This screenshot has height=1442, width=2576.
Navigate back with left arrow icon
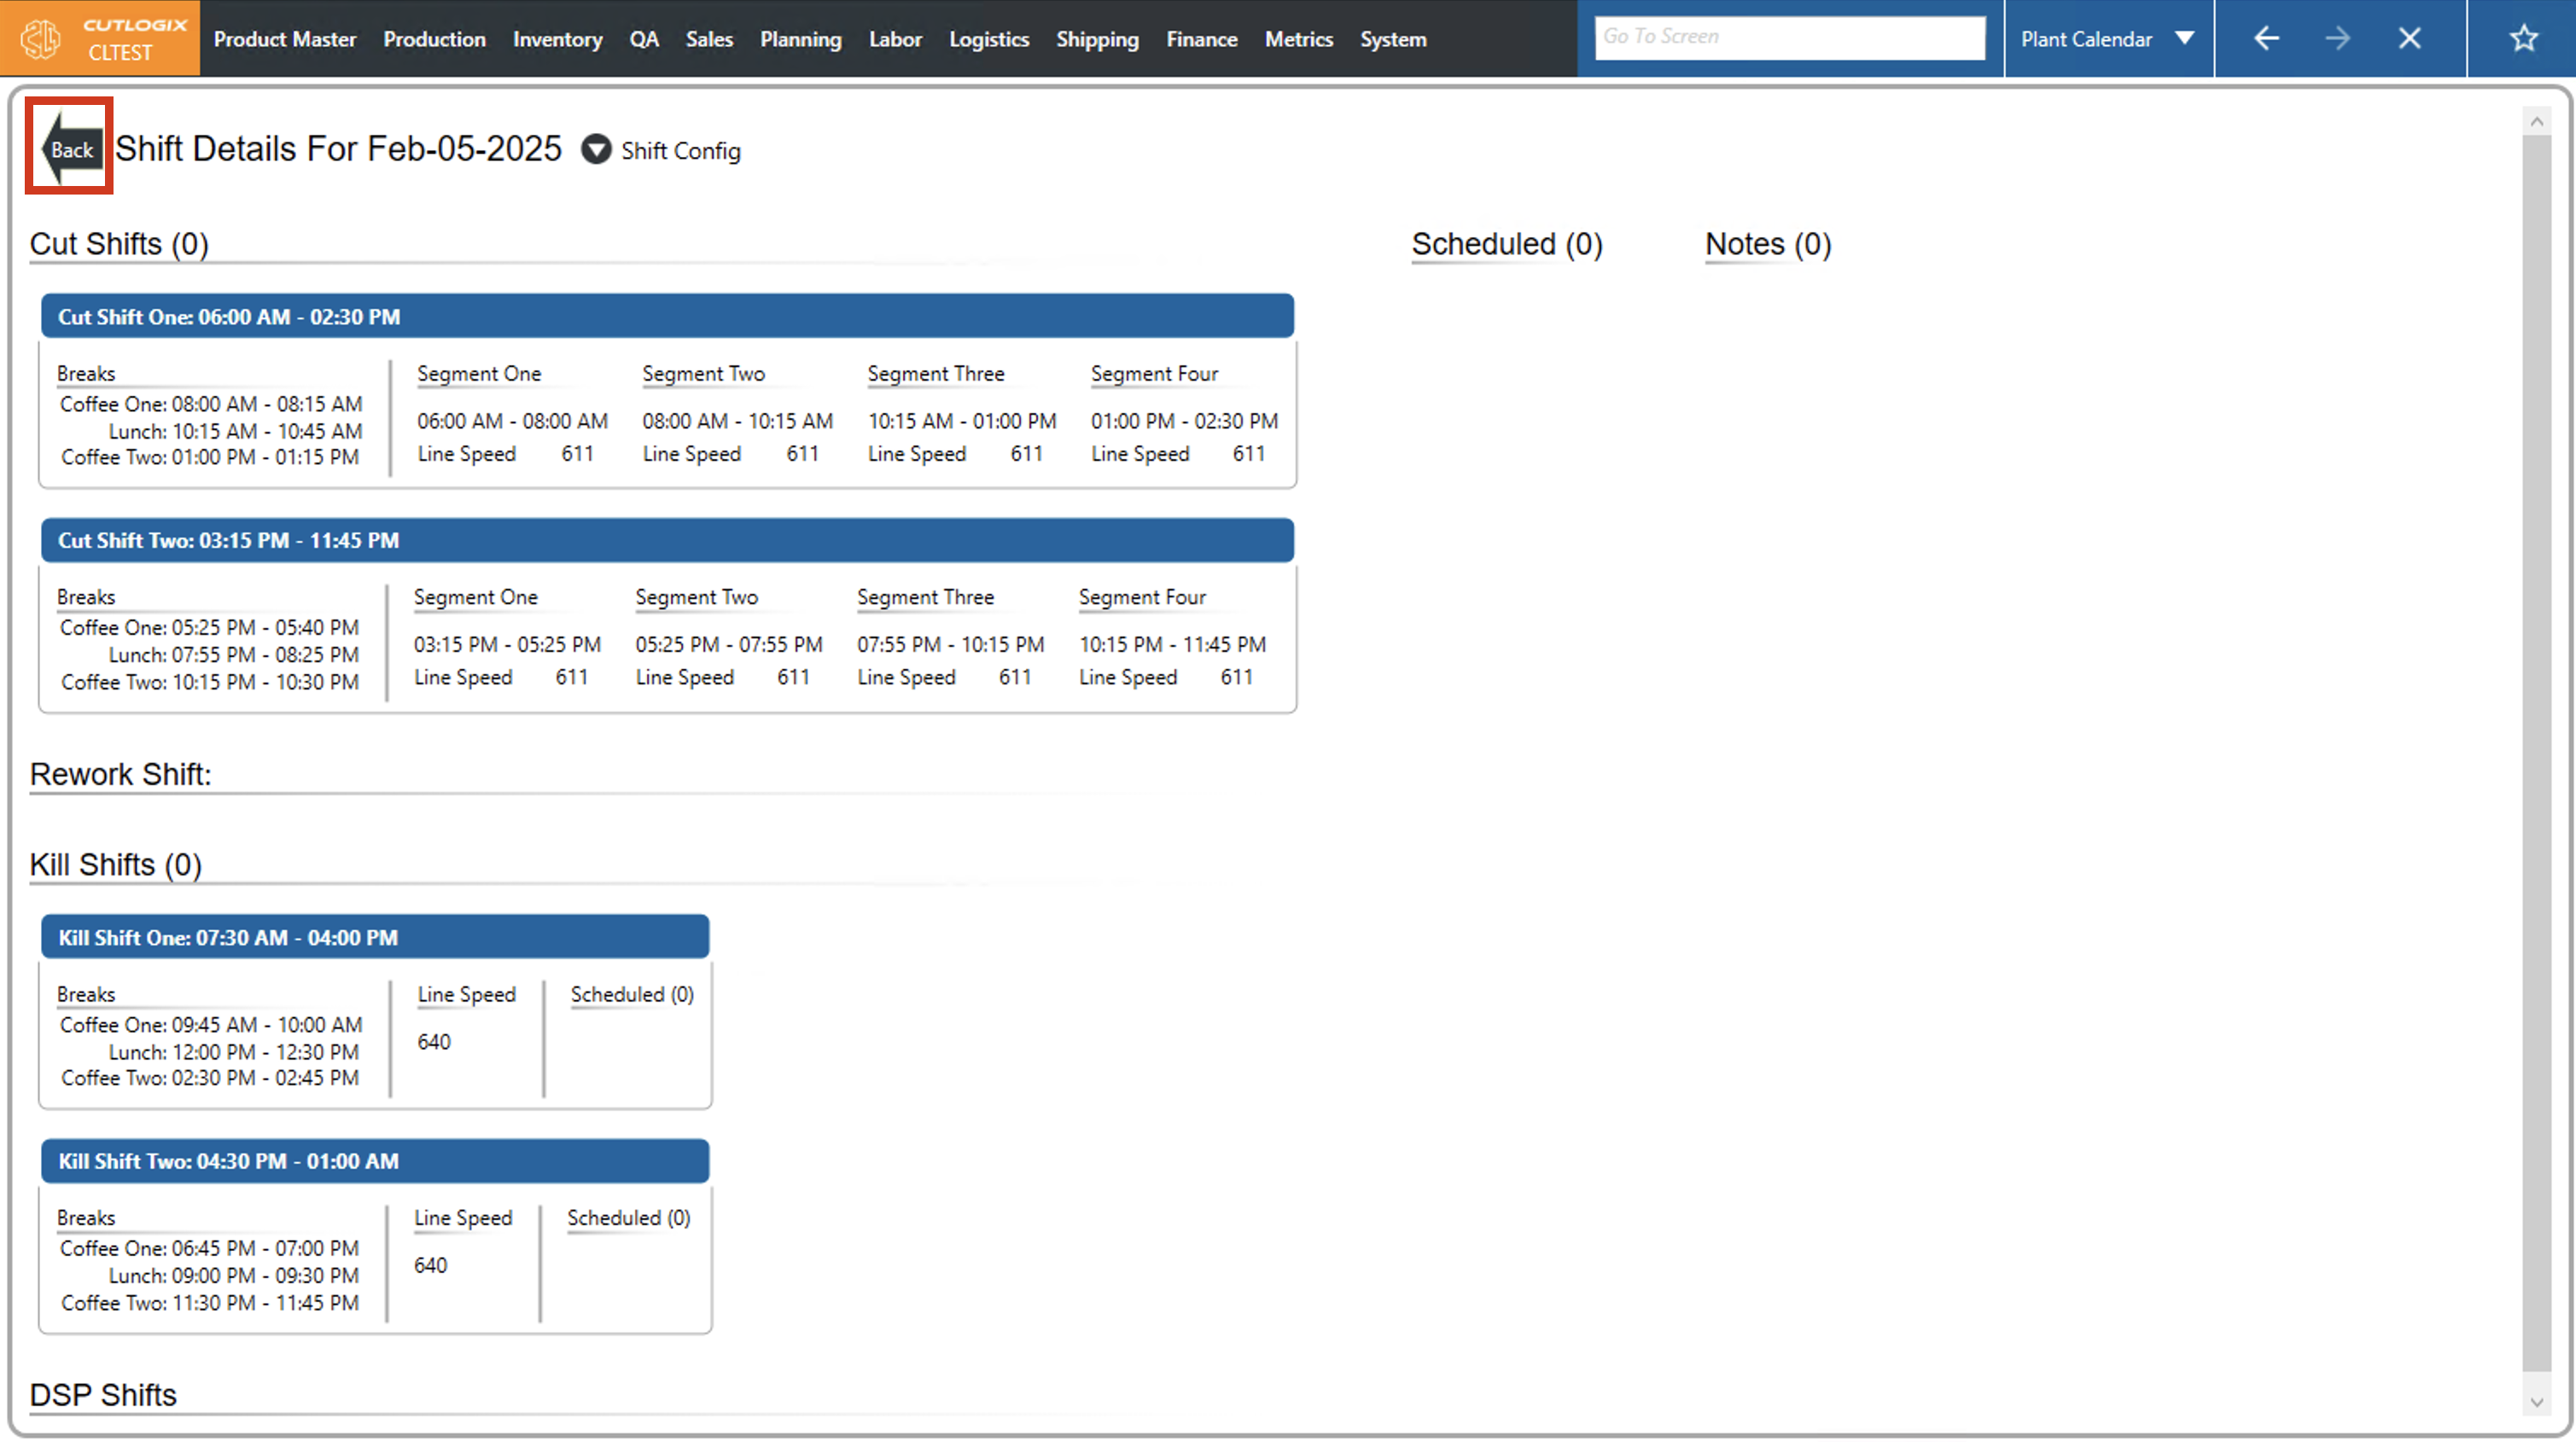pos(2266,38)
